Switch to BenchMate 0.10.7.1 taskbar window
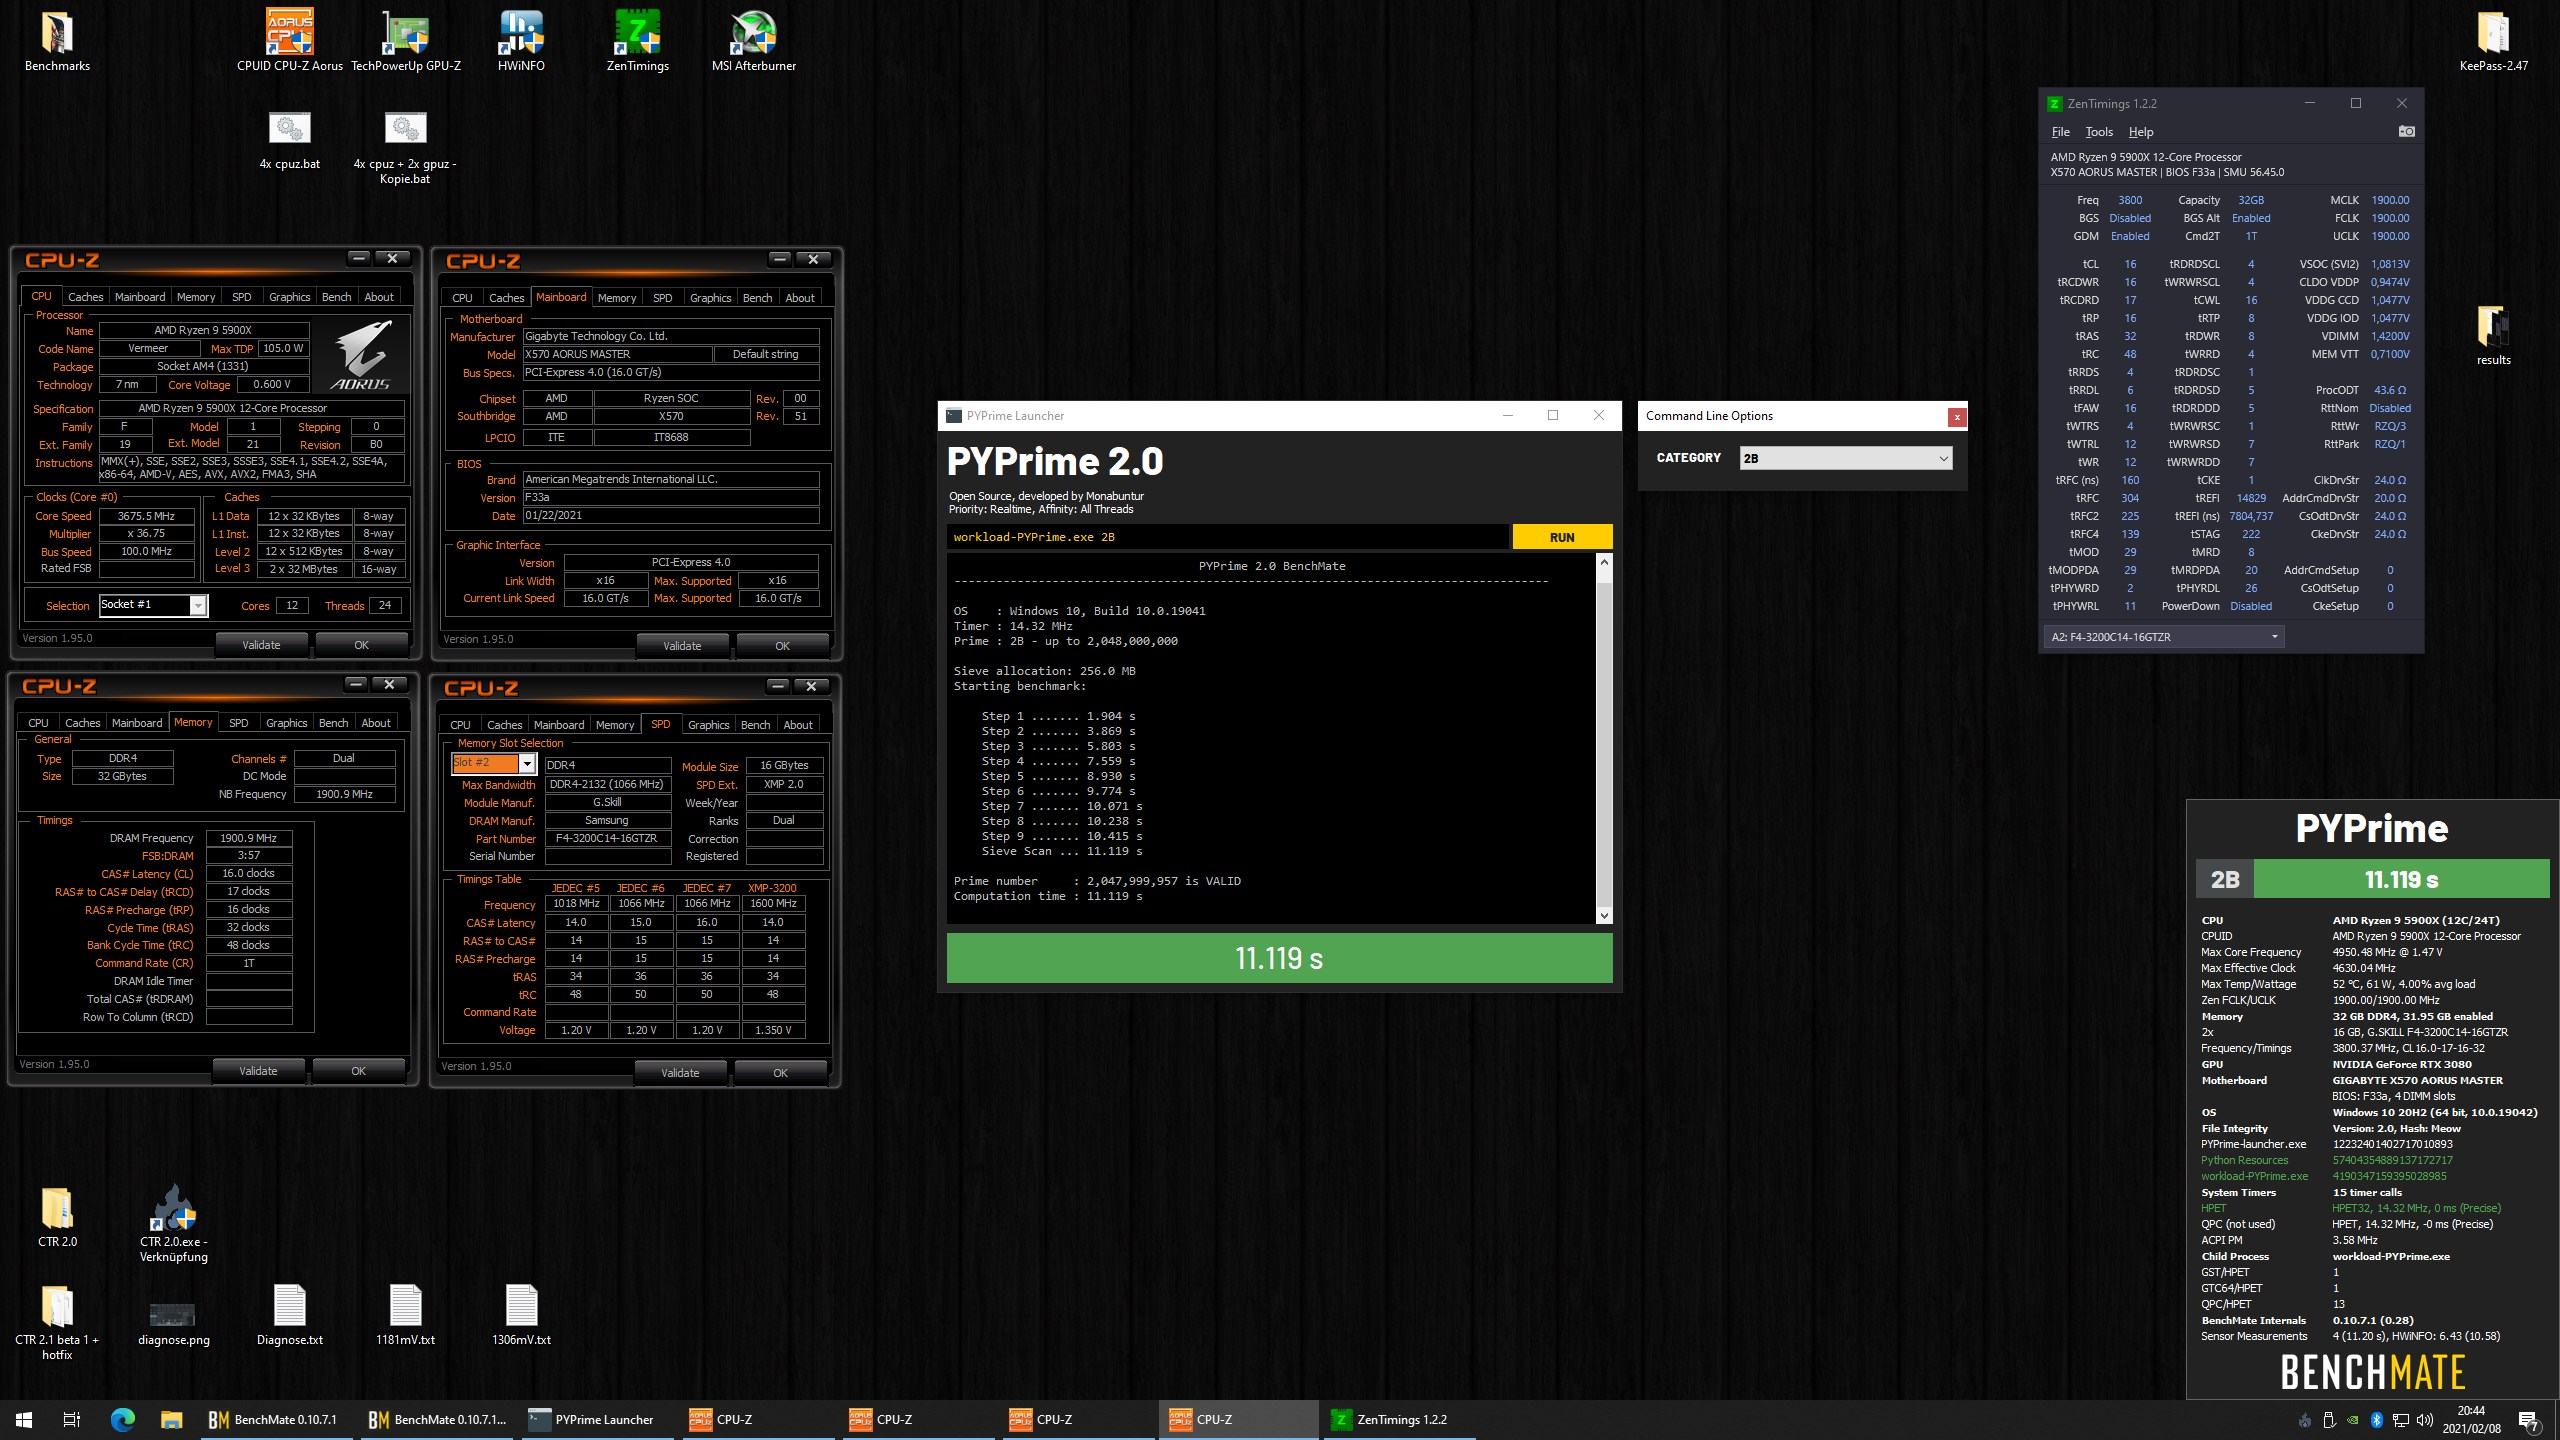This screenshot has width=2560, height=1440. coord(276,1419)
